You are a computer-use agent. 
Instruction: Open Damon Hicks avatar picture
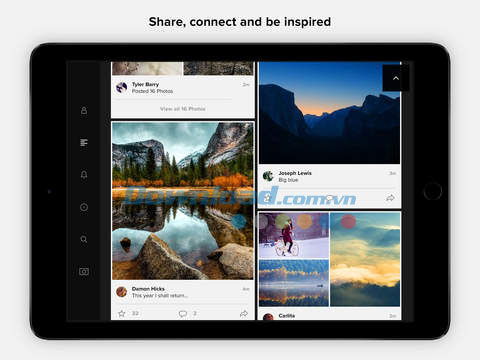[122, 292]
